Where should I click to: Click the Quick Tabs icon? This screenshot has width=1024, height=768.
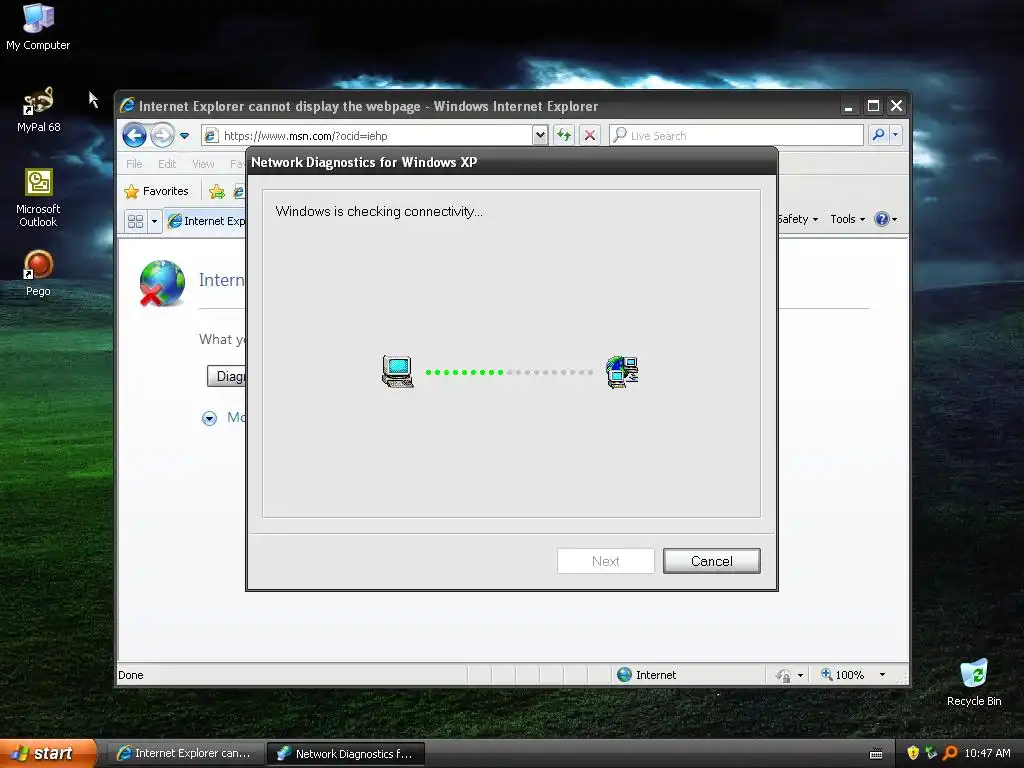point(135,221)
